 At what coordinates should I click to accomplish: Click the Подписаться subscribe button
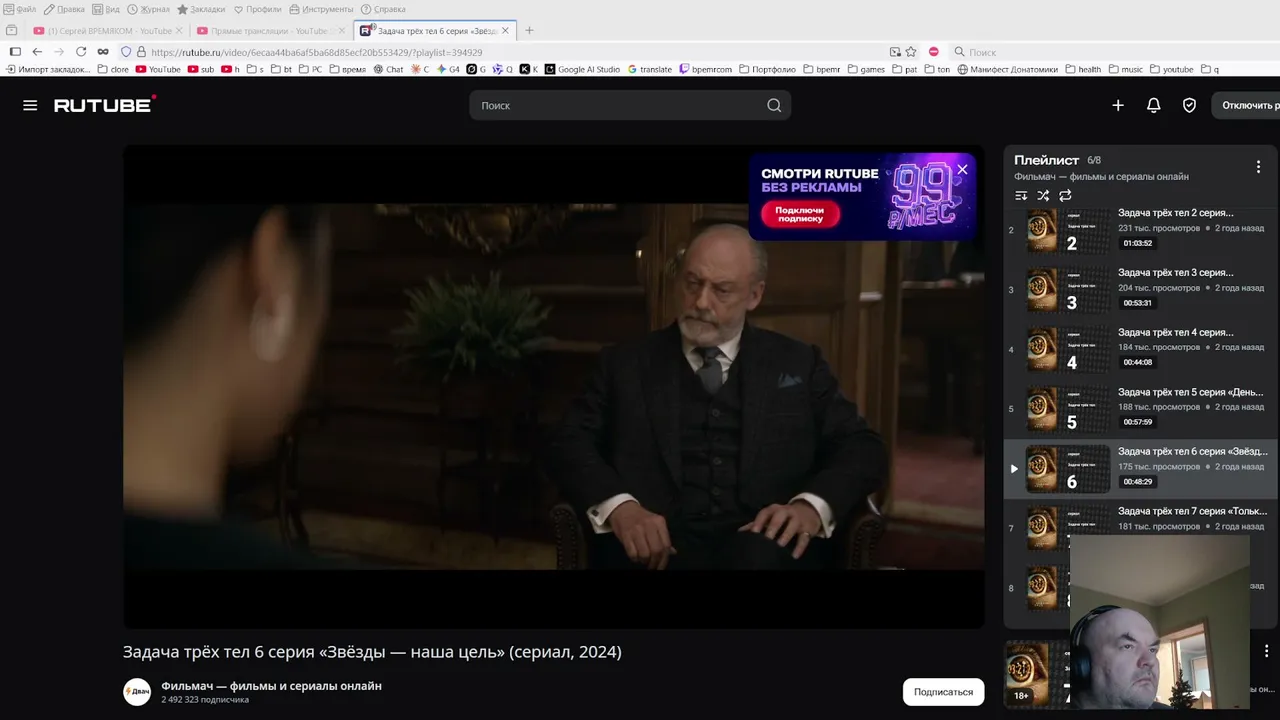point(943,692)
